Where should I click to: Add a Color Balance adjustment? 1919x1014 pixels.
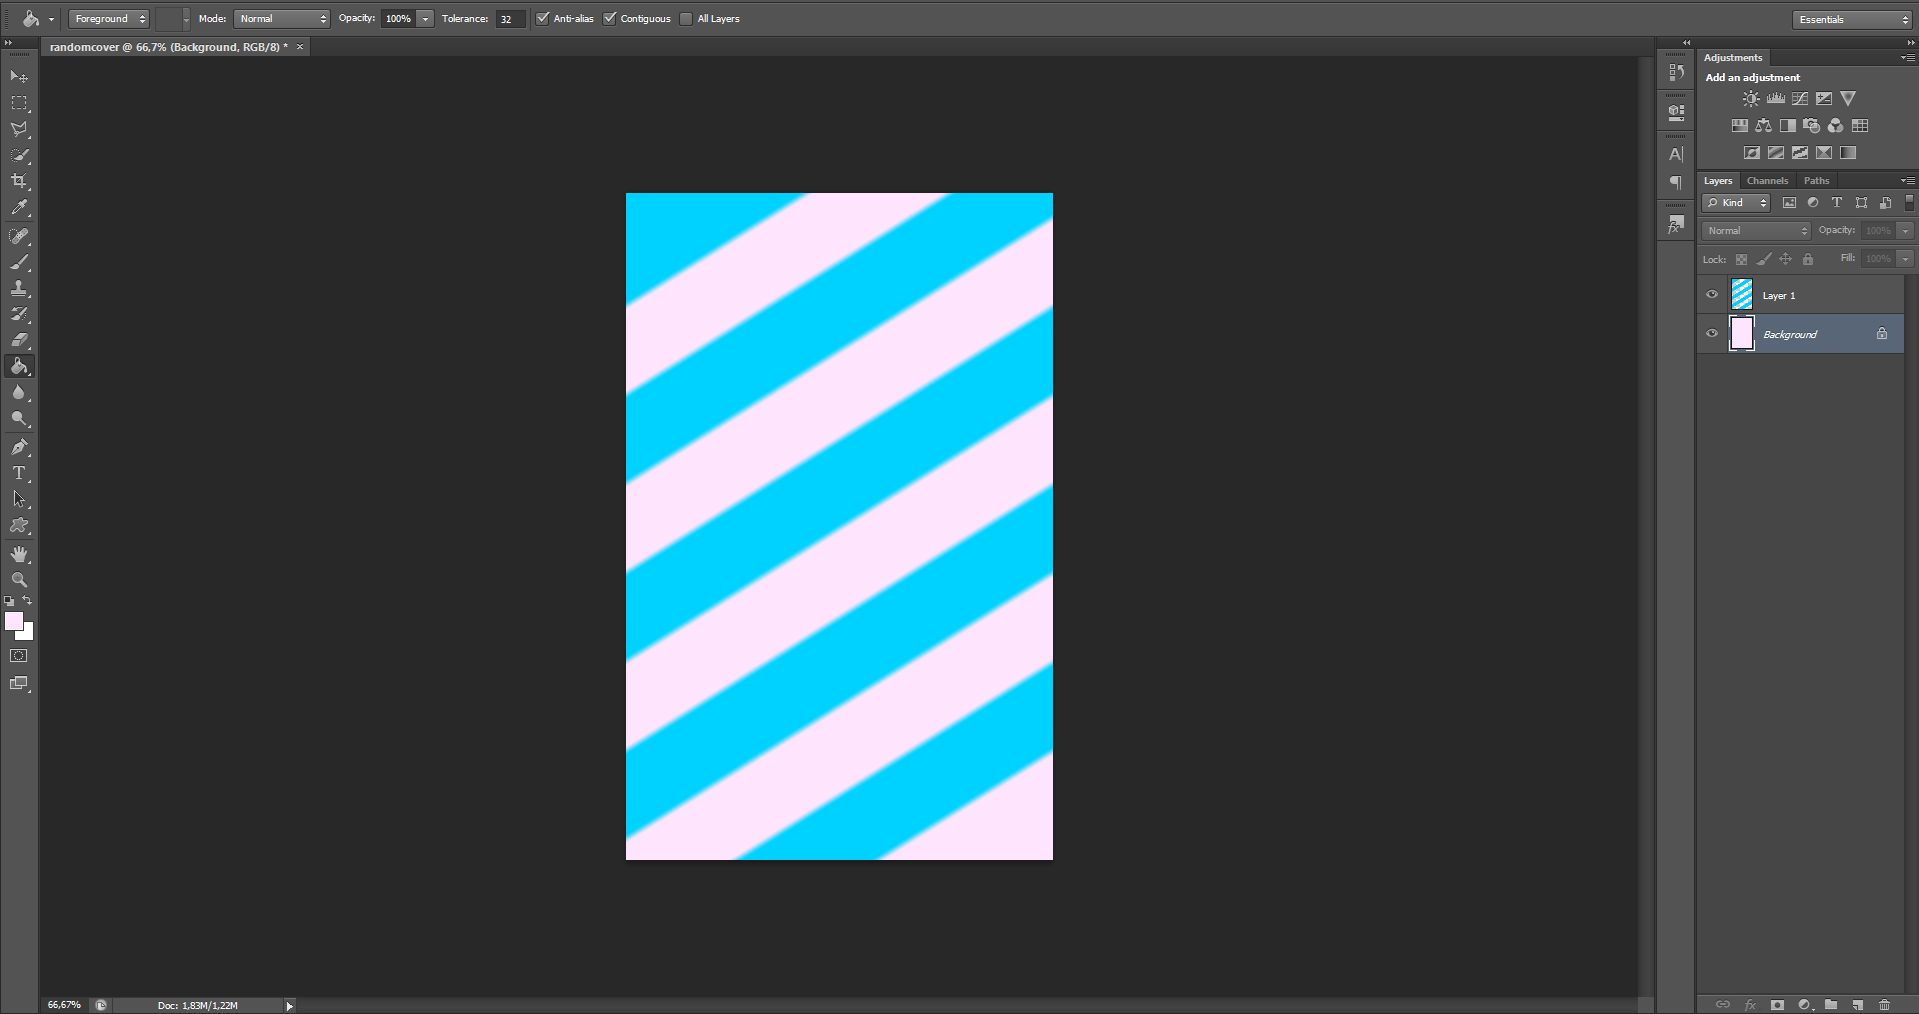1764,125
